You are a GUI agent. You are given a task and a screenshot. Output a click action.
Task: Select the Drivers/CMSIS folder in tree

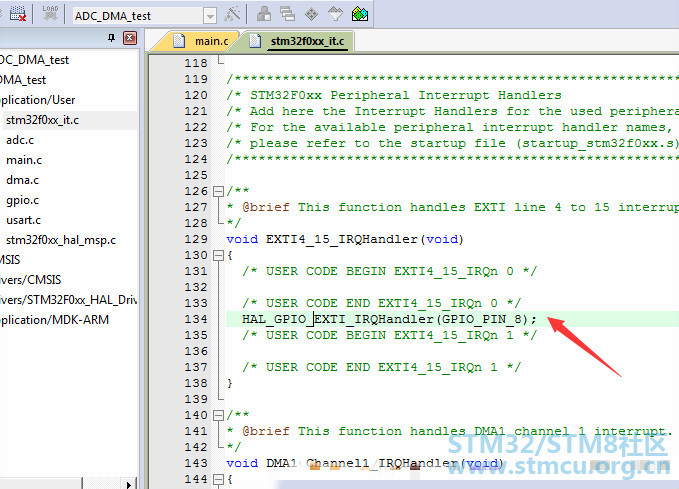click(x=30, y=280)
